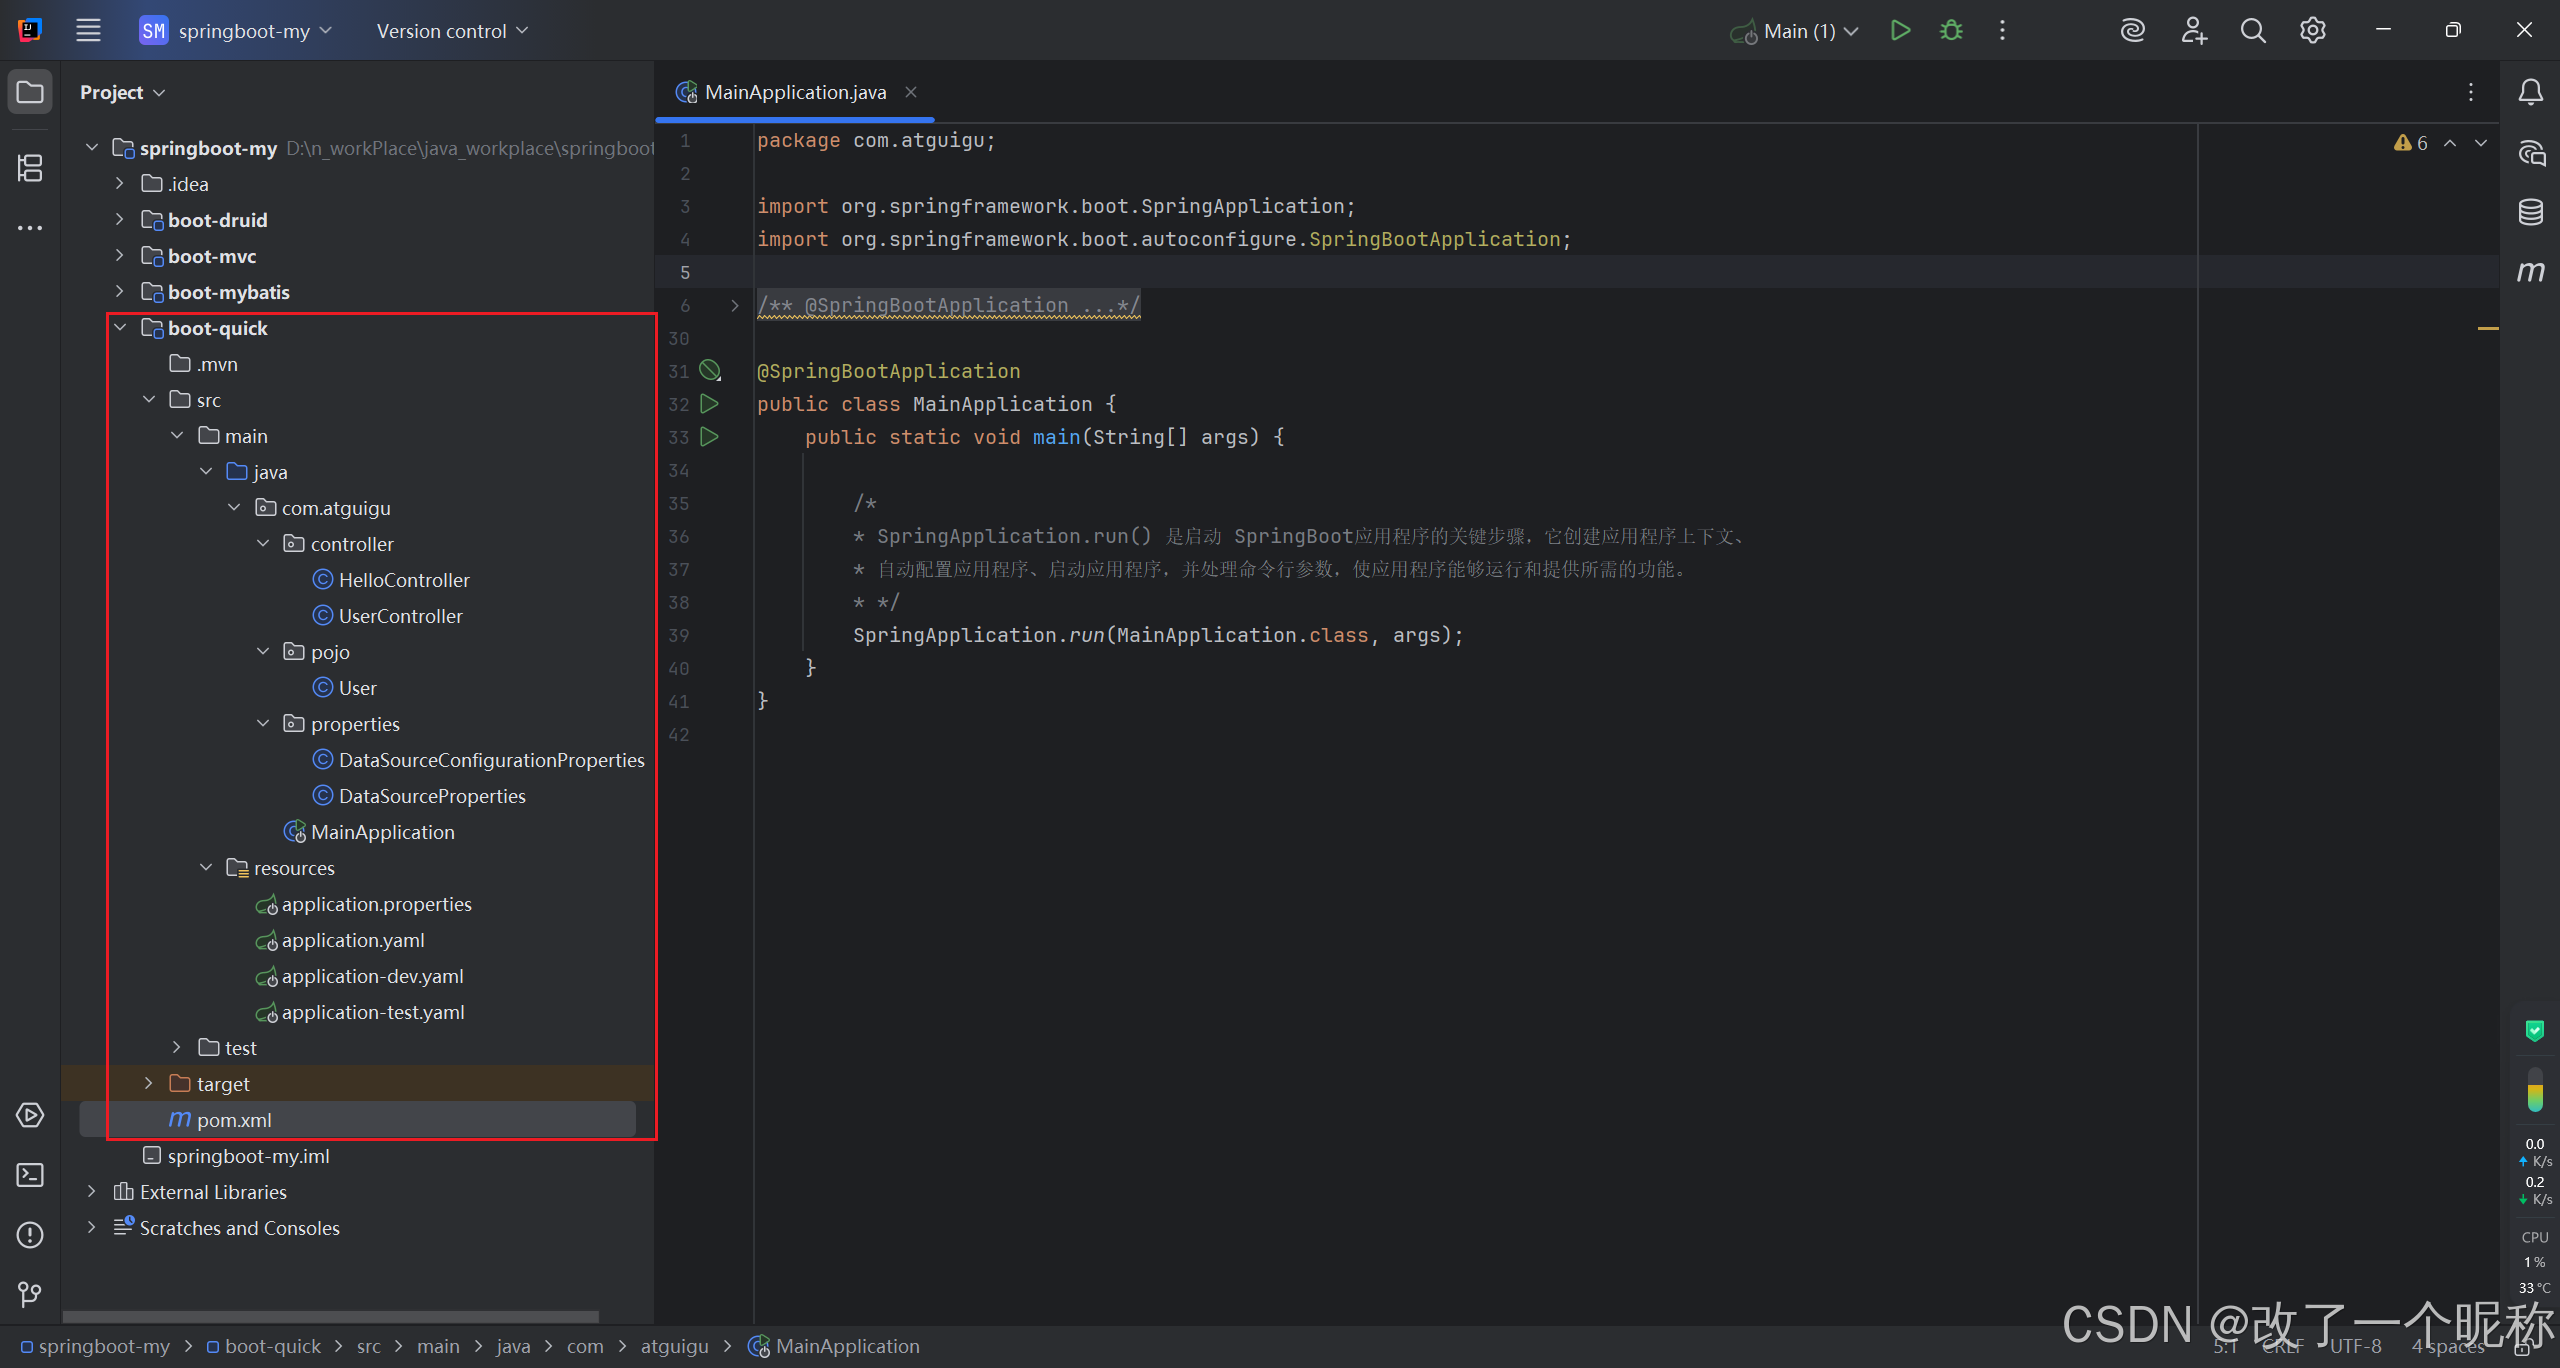Click the UTF-8 encoding status widget
Viewport: 2560px width, 1368px height.
click(x=2355, y=1347)
